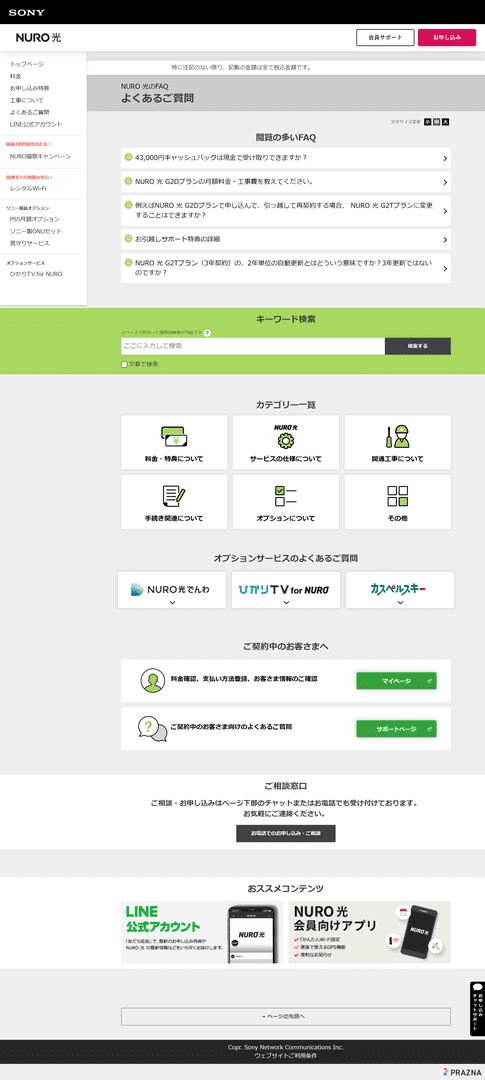The image size is (485, 1080).
Task: Focus the keyword search input field
Action: (x=253, y=346)
